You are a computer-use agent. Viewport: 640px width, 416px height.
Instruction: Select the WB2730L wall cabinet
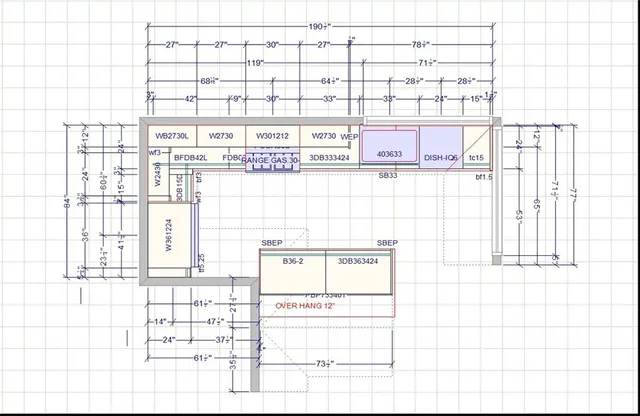pyautogui.click(x=171, y=136)
